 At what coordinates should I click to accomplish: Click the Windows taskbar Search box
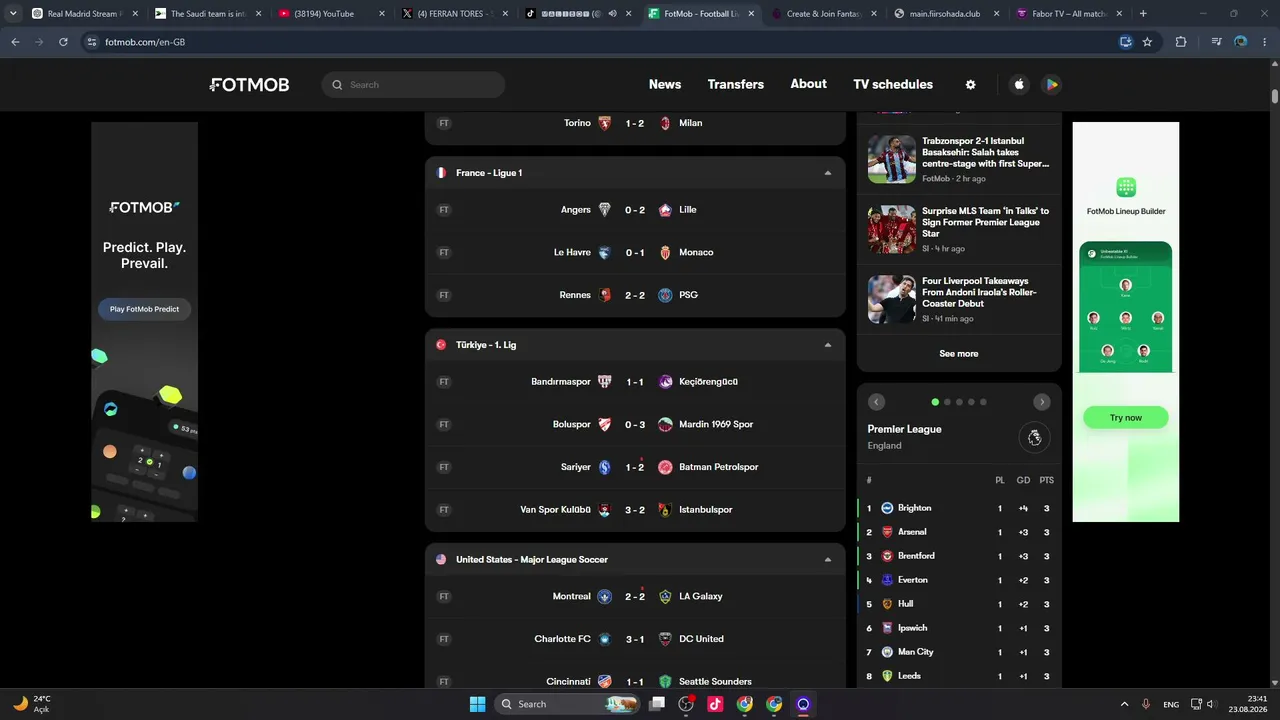(x=569, y=704)
